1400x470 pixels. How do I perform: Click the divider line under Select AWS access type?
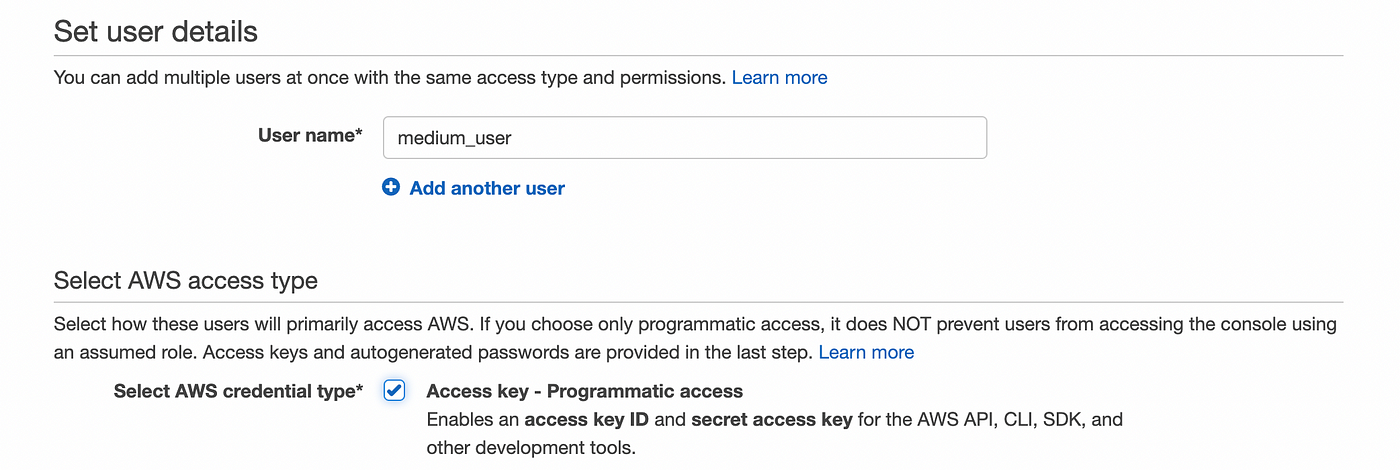[x=698, y=302]
